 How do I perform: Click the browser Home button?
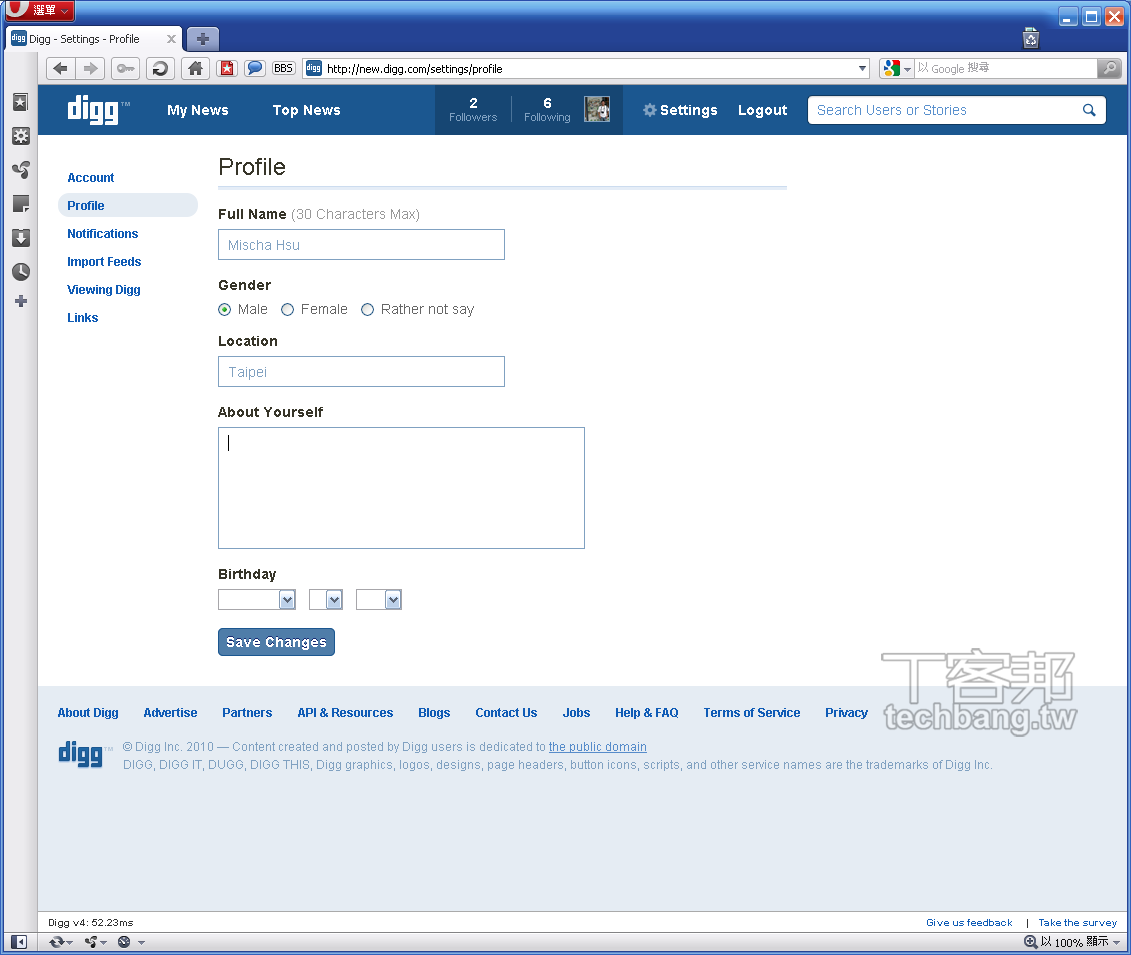195,68
